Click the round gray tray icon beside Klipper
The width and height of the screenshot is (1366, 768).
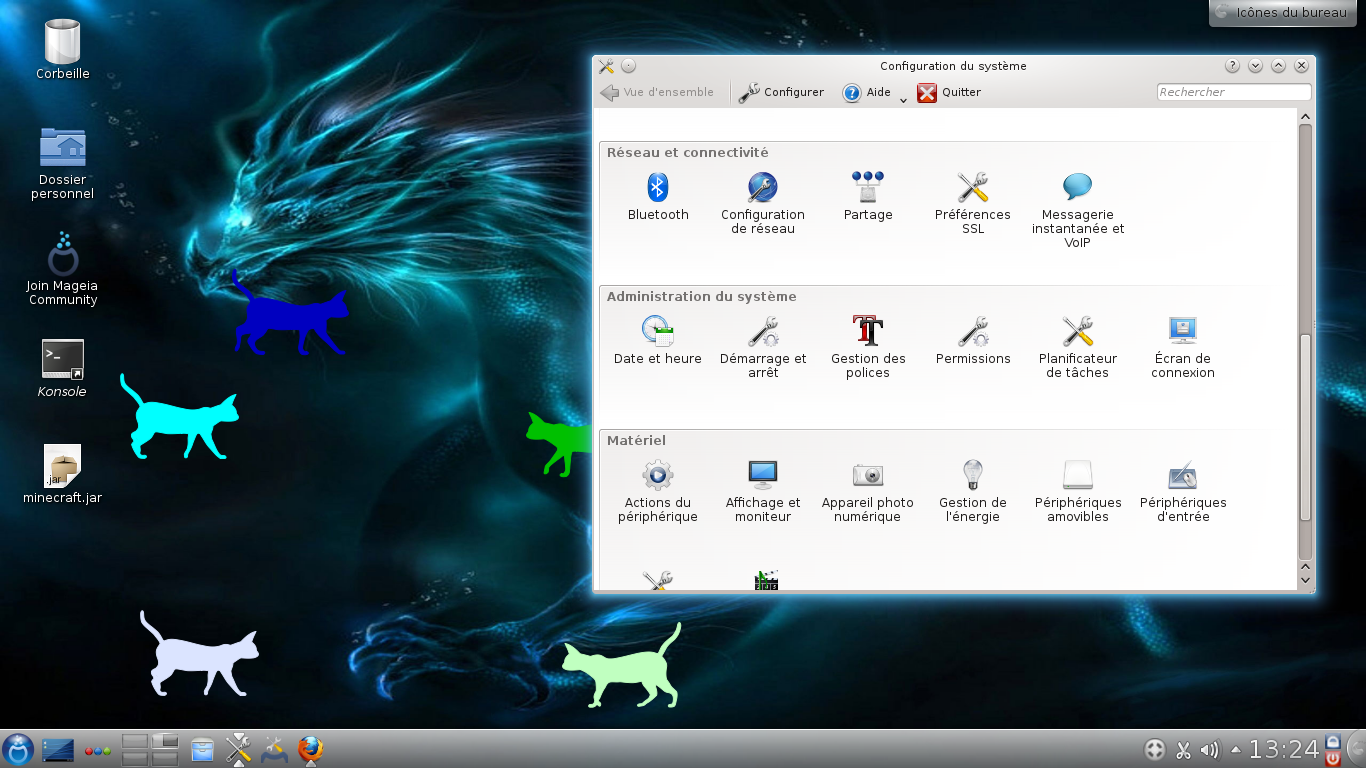point(1154,749)
